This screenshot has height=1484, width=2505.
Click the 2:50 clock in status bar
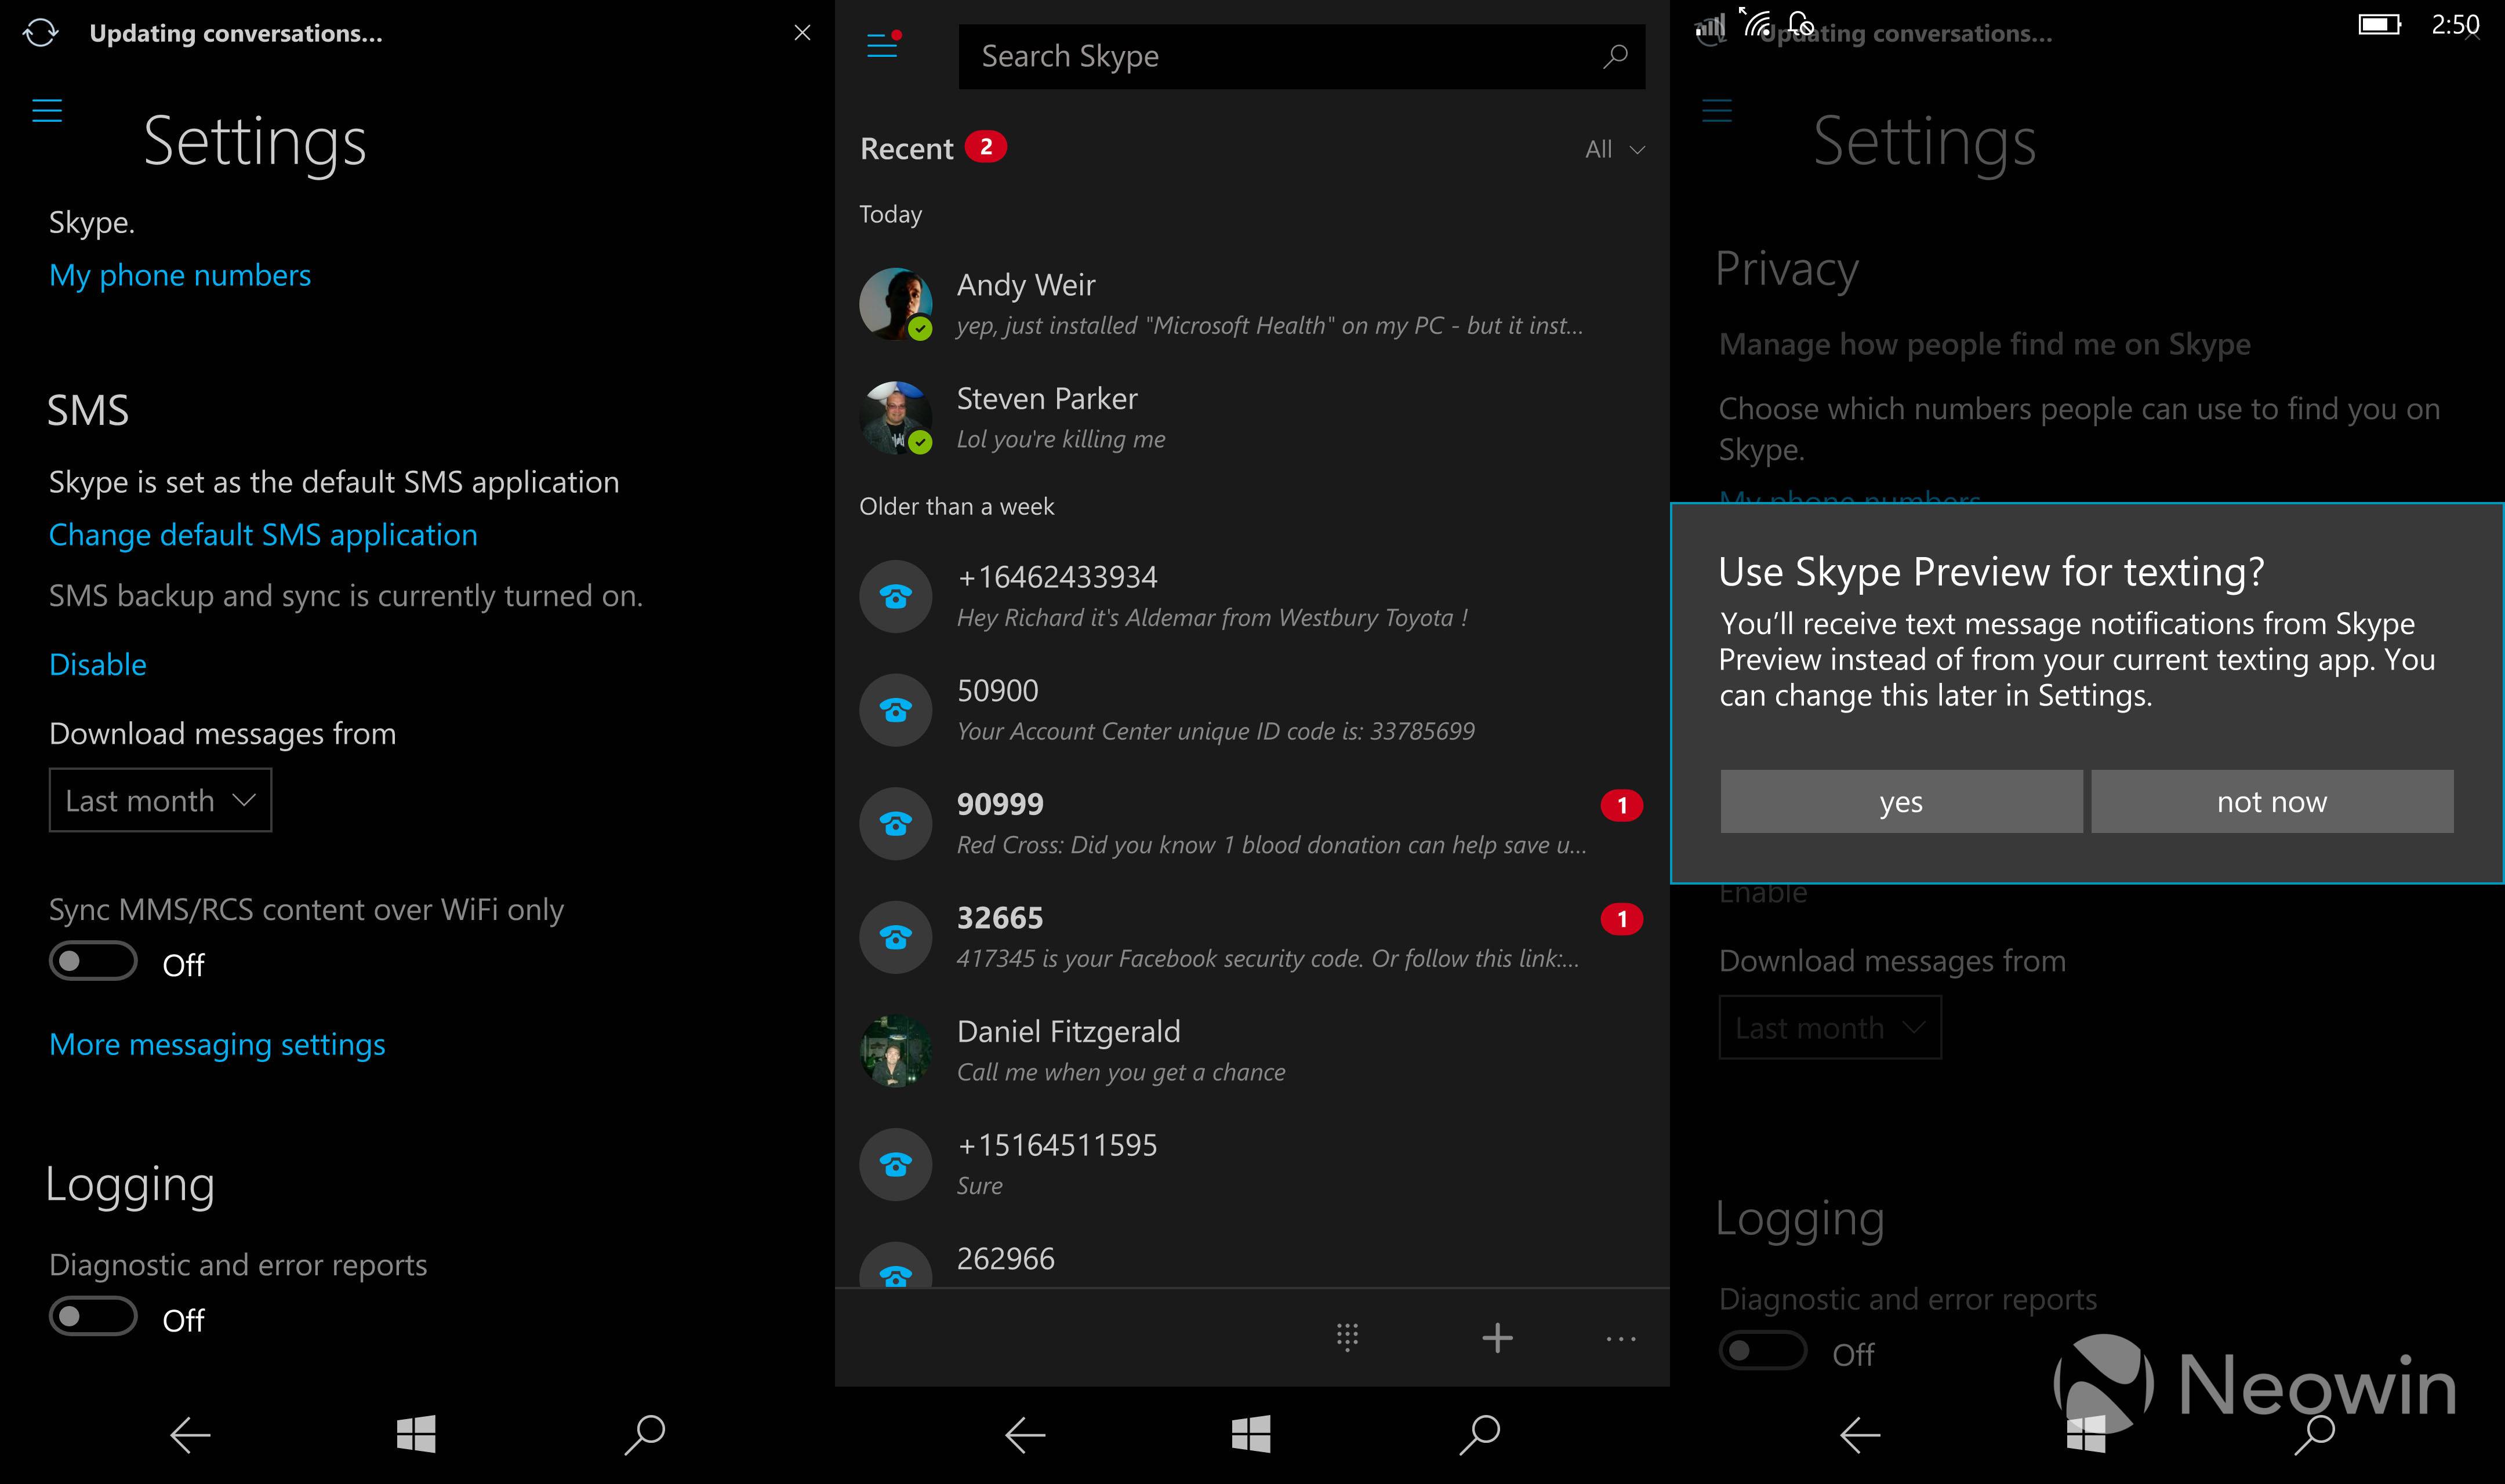[x=2455, y=24]
